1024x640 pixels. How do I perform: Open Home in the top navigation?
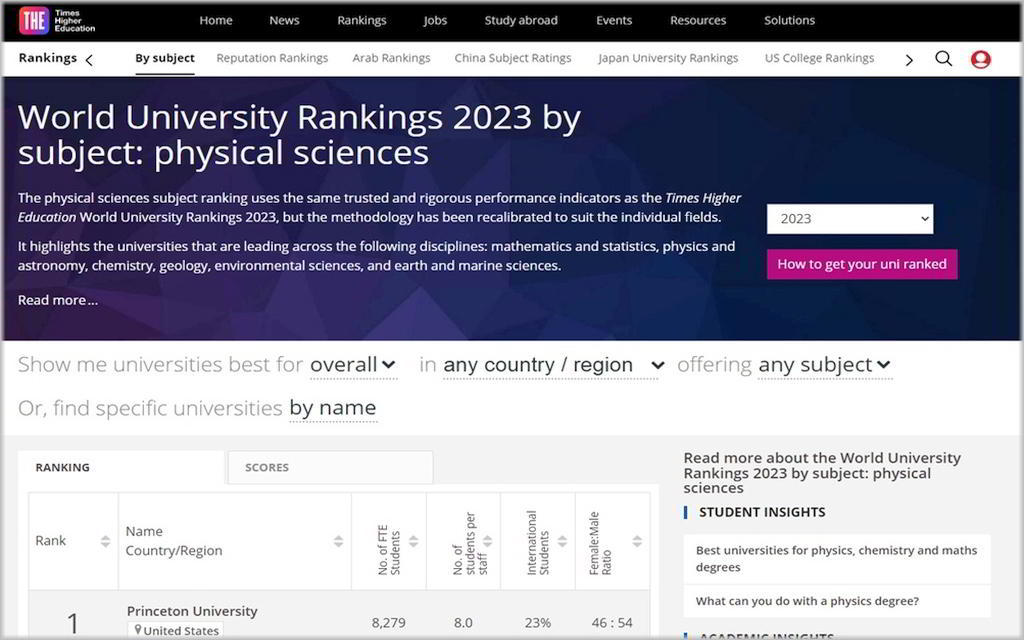coord(216,20)
